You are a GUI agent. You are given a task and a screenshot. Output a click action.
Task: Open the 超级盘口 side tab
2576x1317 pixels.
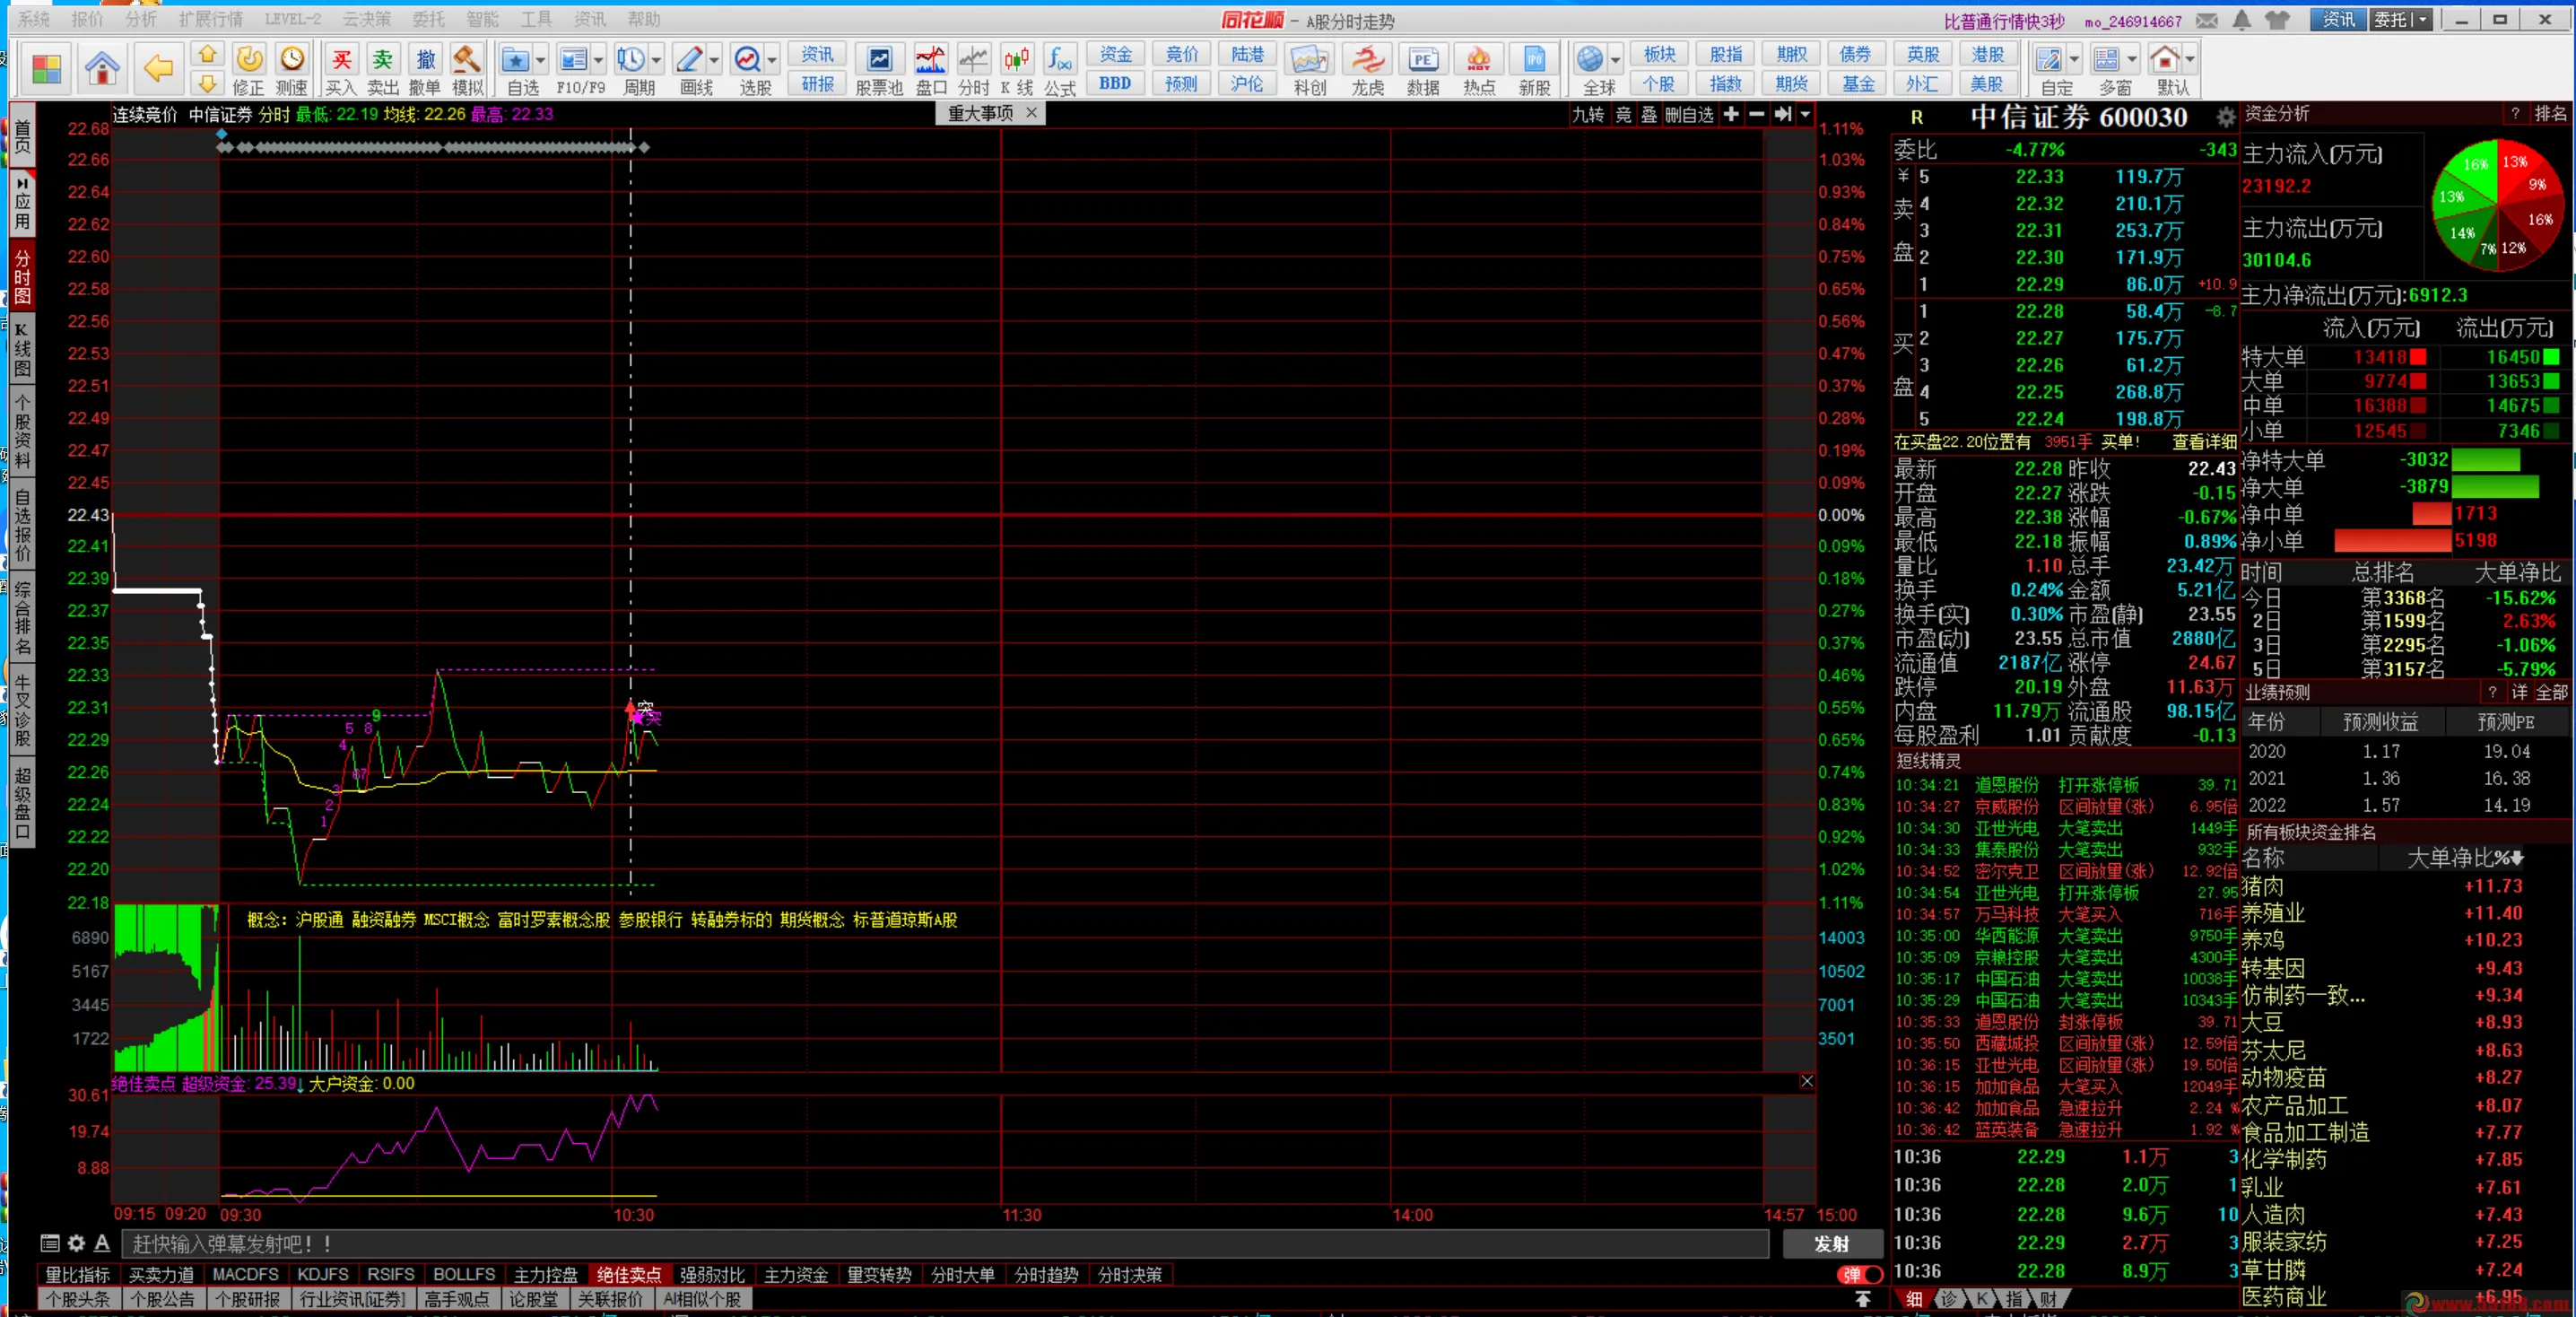click(22, 803)
